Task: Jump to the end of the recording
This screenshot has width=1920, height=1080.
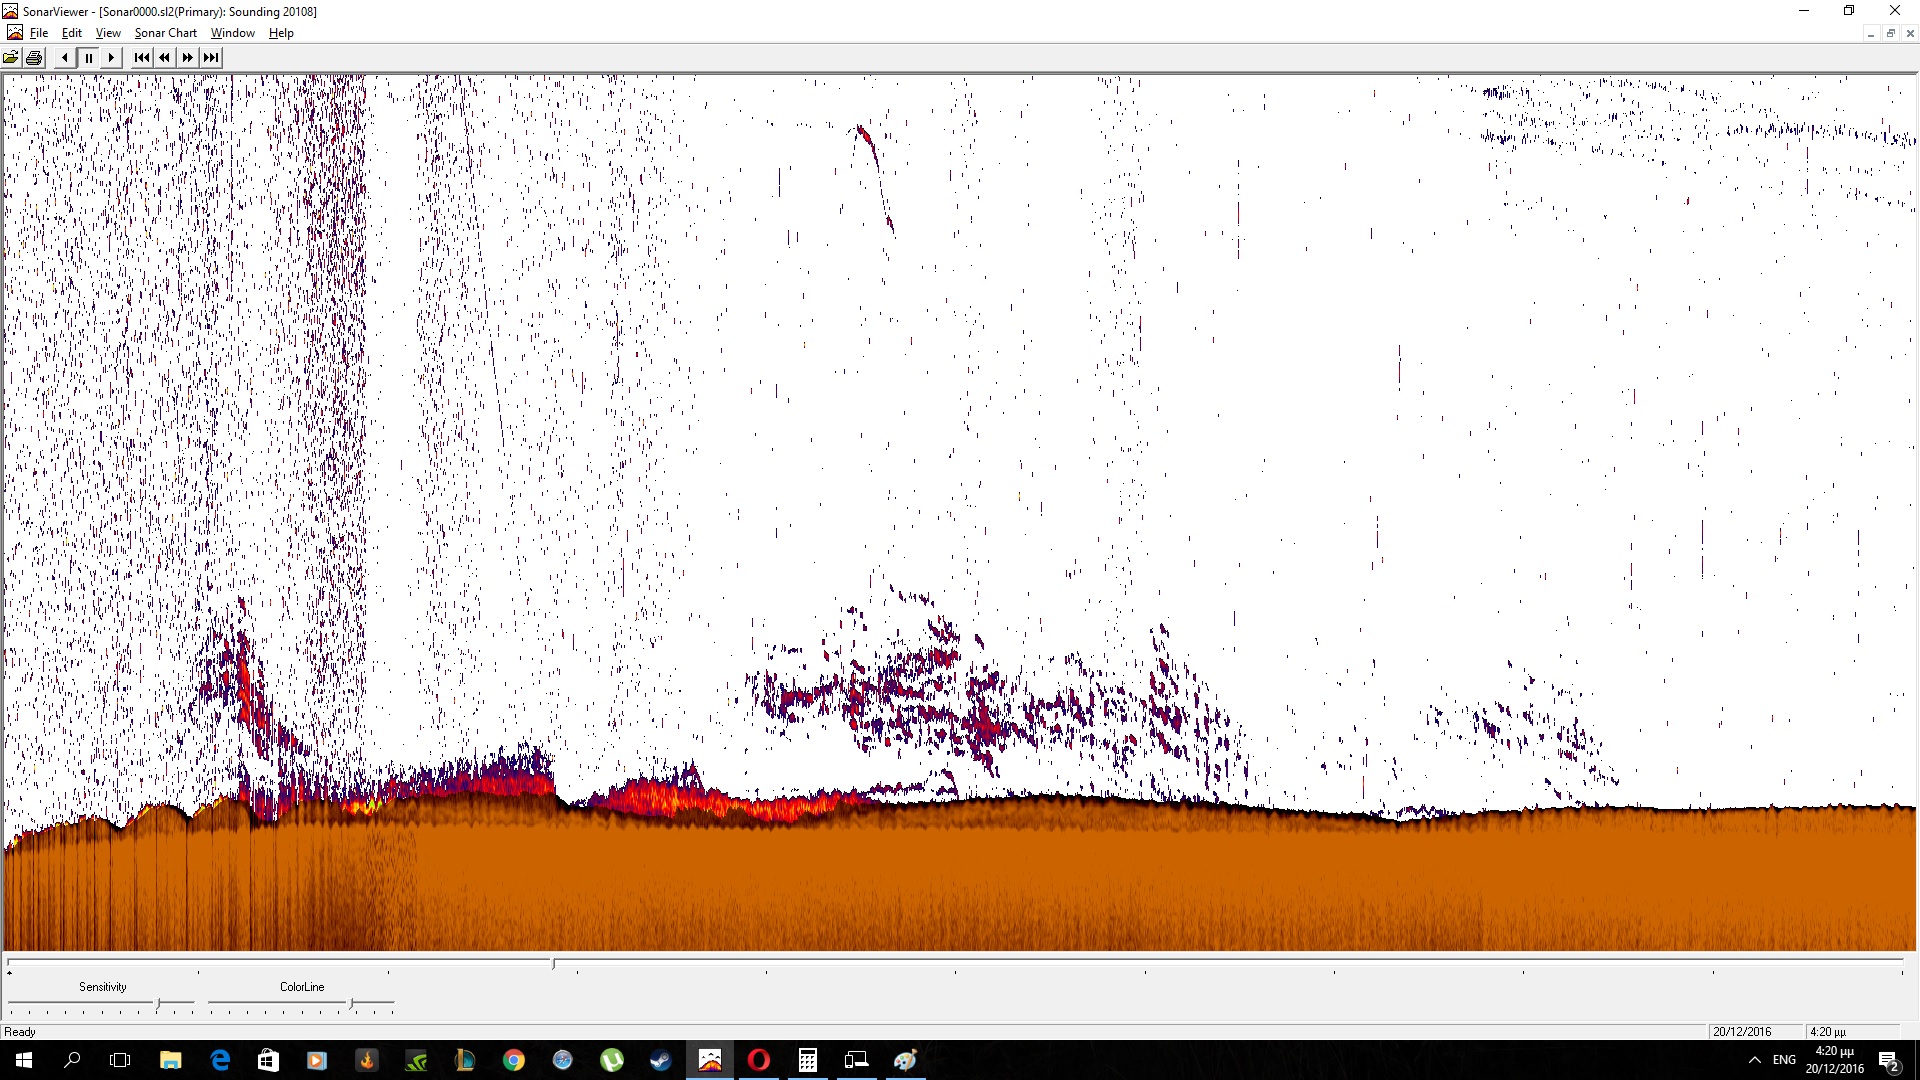Action: pos(210,58)
